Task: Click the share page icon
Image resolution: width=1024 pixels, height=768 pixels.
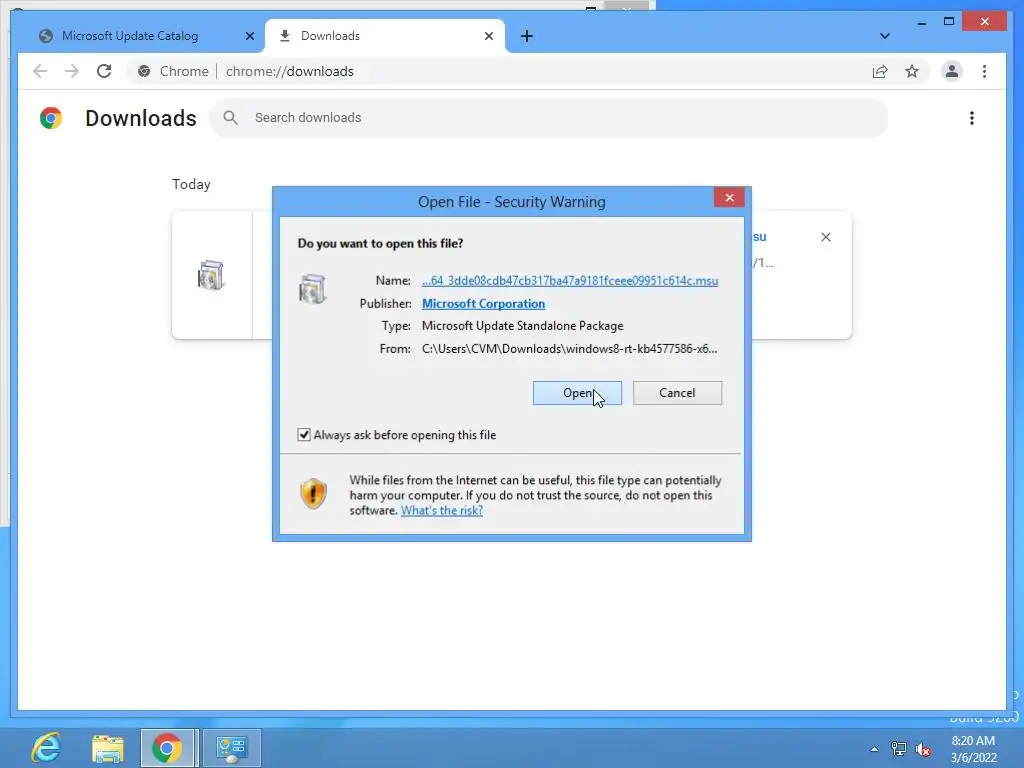Action: pos(880,71)
